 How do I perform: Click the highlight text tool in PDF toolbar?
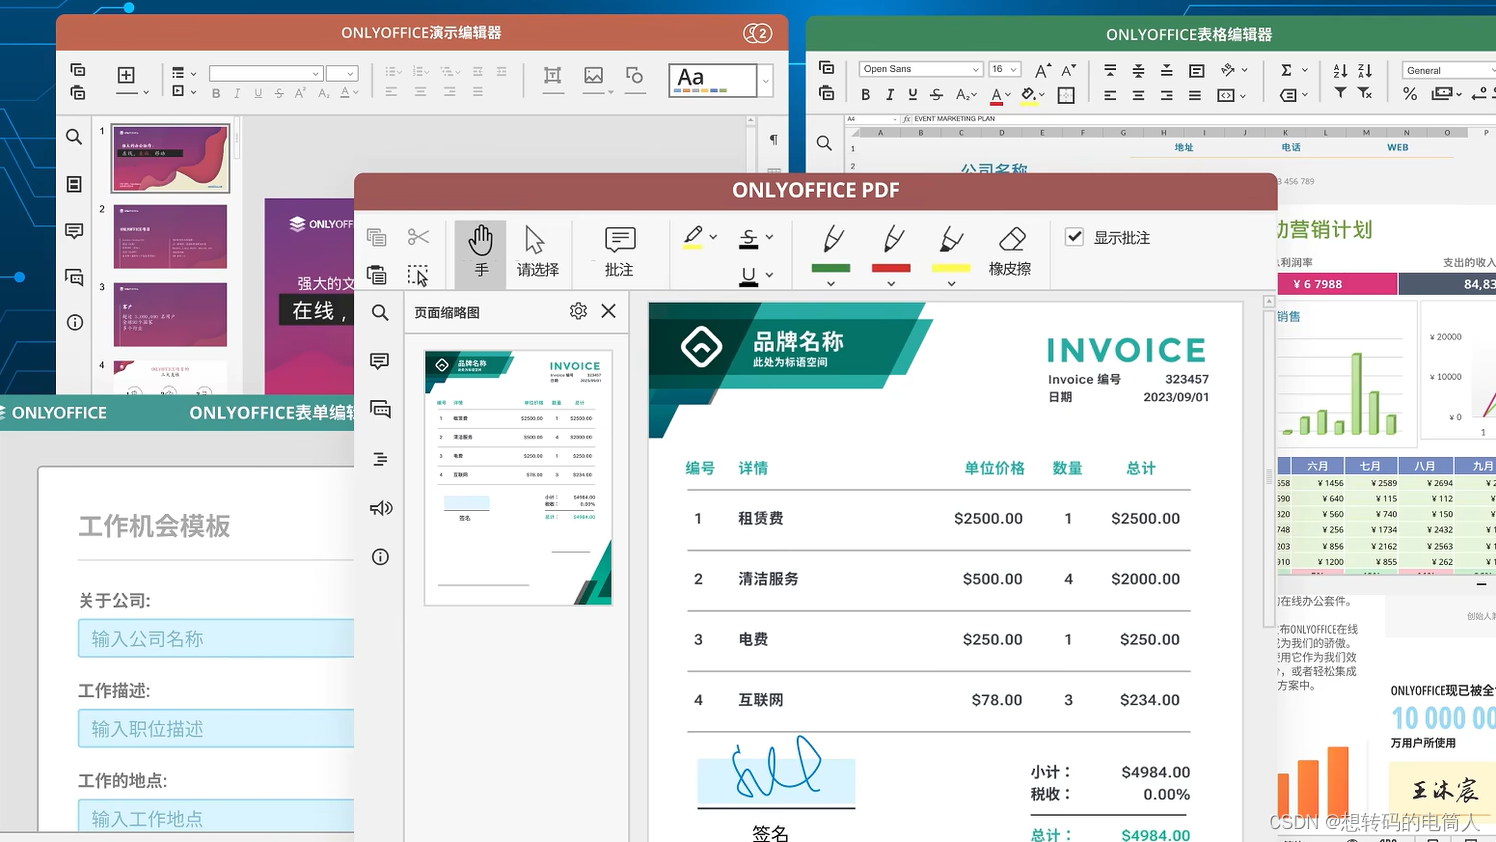(692, 237)
